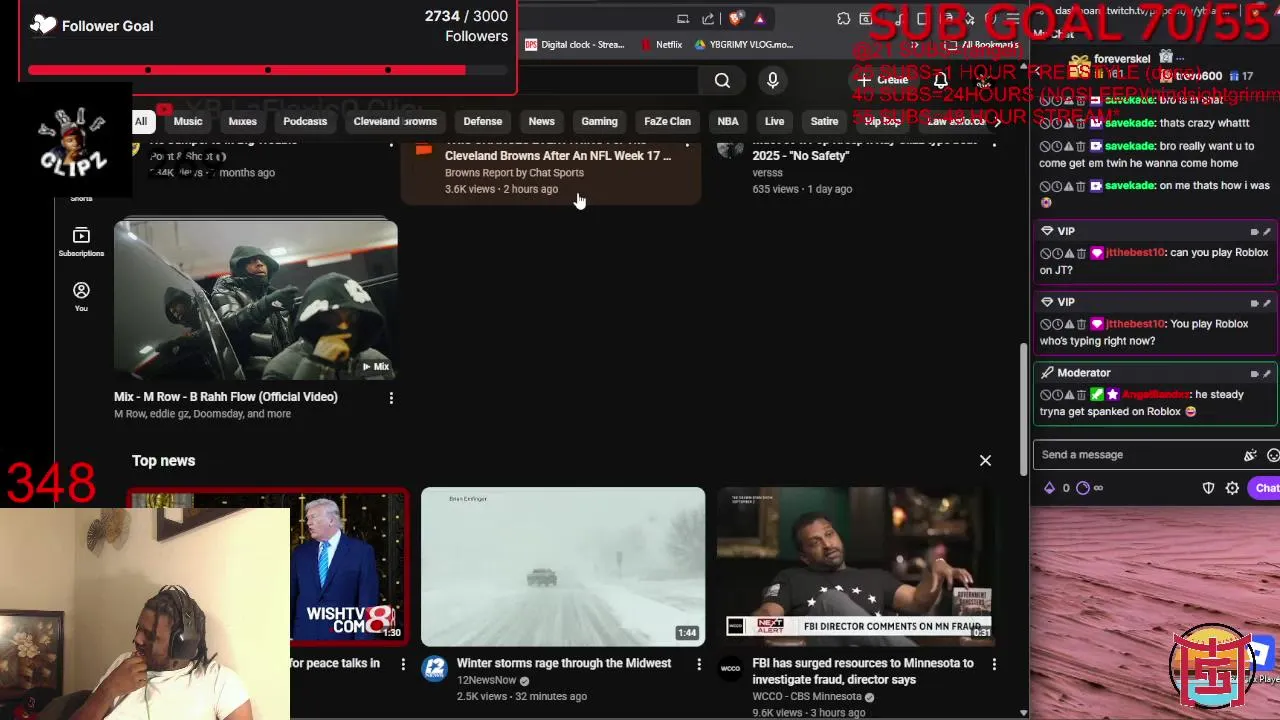Select the Cleveland Browns filter chip
Image resolution: width=1280 pixels, height=720 pixels.
pyautogui.click(x=395, y=122)
